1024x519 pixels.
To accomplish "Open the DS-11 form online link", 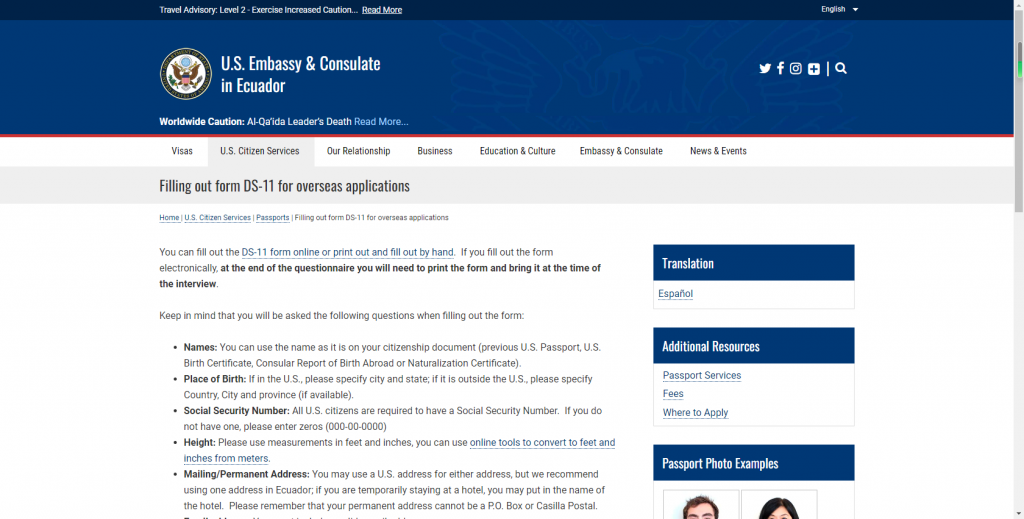I will [x=348, y=252].
